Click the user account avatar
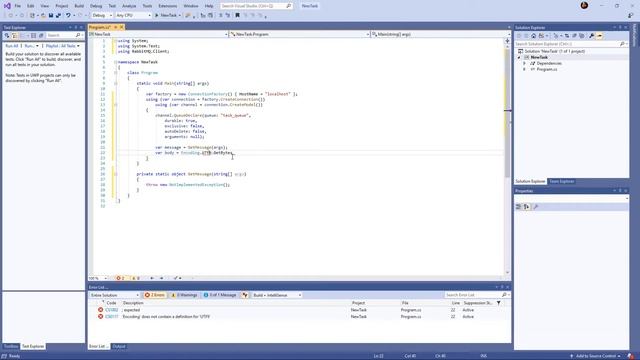The width and height of the screenshot is (640, 360). click(584, 5)
